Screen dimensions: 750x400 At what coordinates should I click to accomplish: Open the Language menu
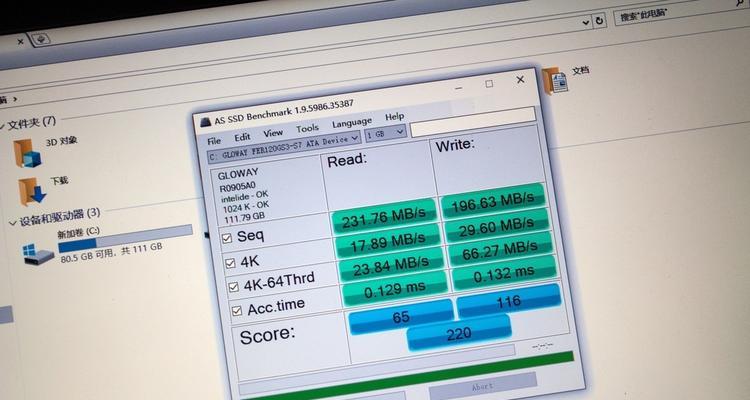click(352, 123)
